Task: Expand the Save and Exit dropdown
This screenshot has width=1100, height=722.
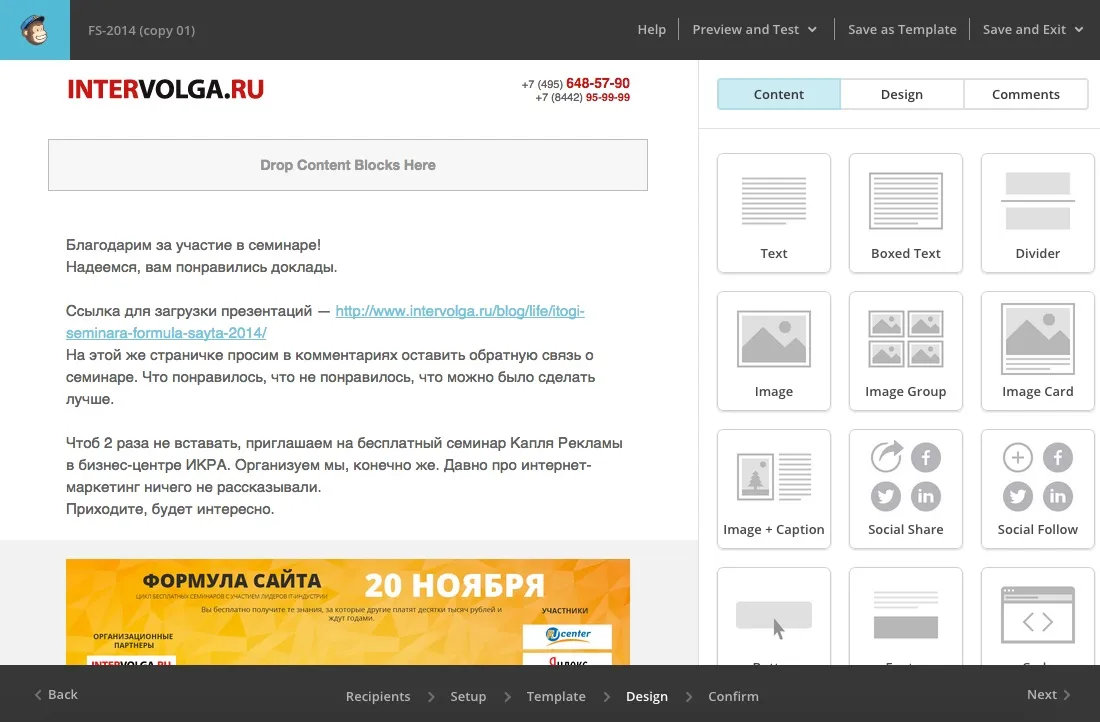Action: [1032, 29]
